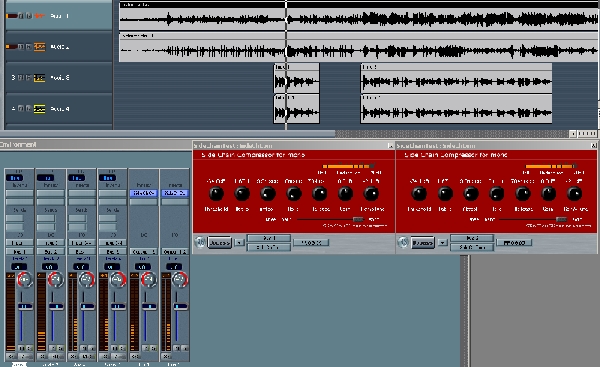The height and width of the screenshot is (367, 600).
Task: Click the rightmost knob in right compressor
Action: point(574,194)
